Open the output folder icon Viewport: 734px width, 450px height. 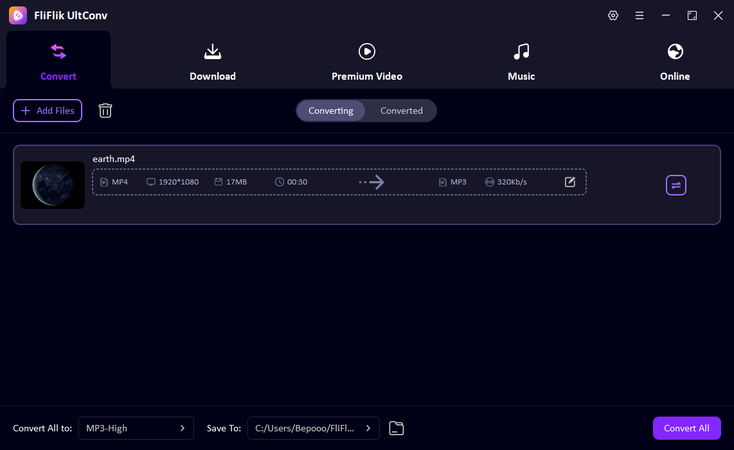click(x=396, y=428)
